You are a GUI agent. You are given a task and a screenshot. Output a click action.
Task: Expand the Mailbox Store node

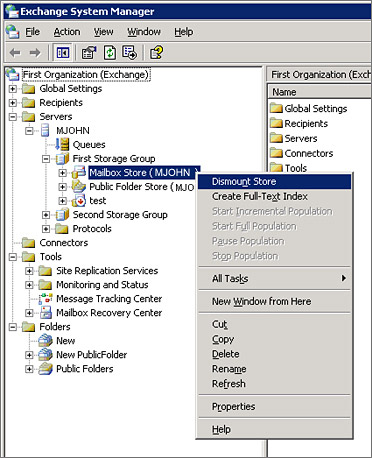(62, 173)
